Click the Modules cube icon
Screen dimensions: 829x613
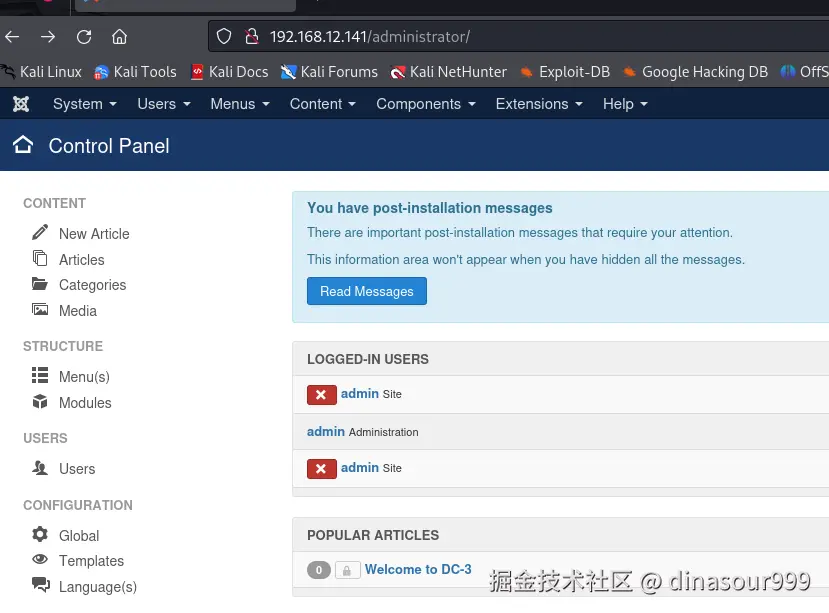pyautogui.click(x=40, y=401)
